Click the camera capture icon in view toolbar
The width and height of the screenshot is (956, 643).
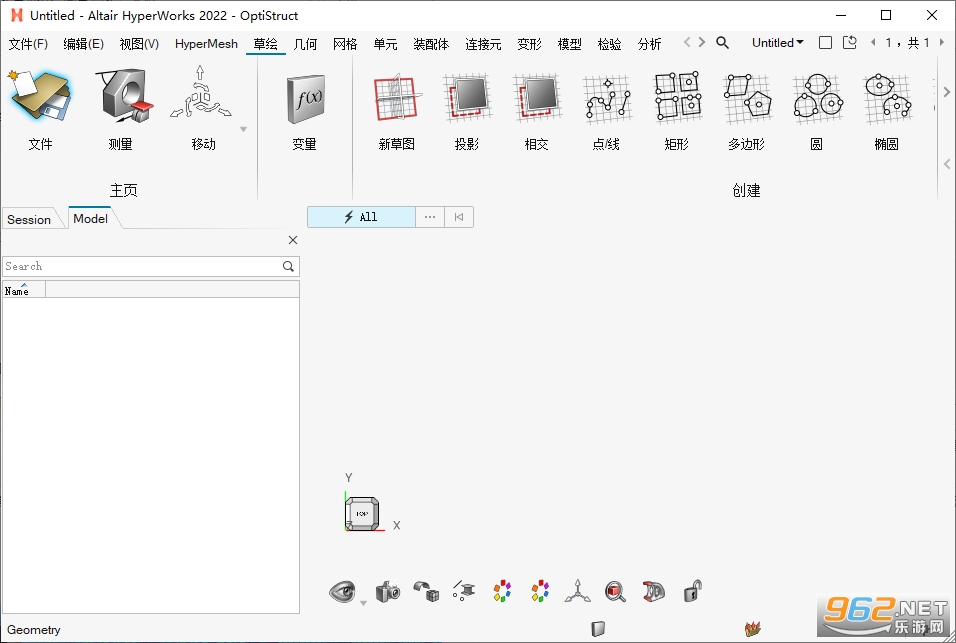point(388,591)
